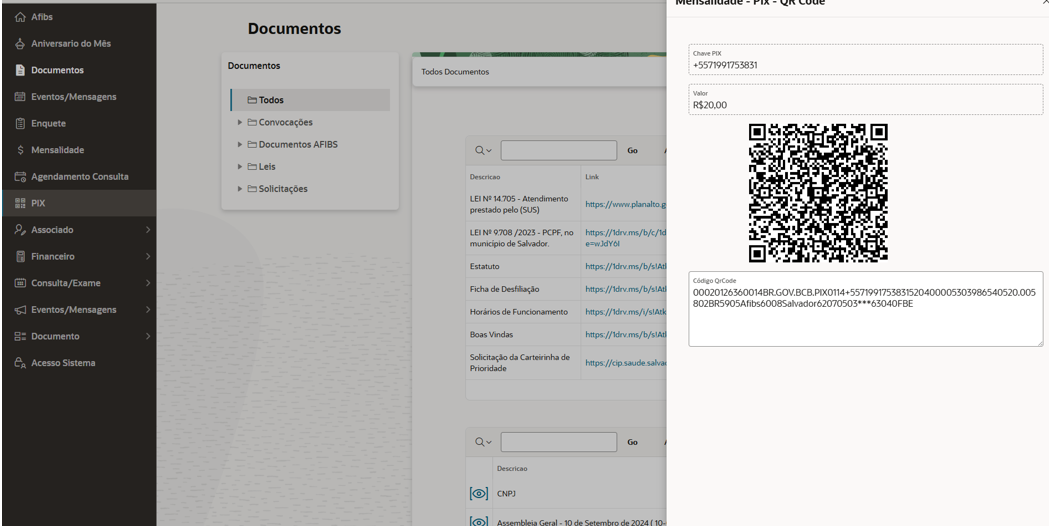Select the Todos tree item
The width and height of the screenshot is (1049, 526).
pos(310,100)
